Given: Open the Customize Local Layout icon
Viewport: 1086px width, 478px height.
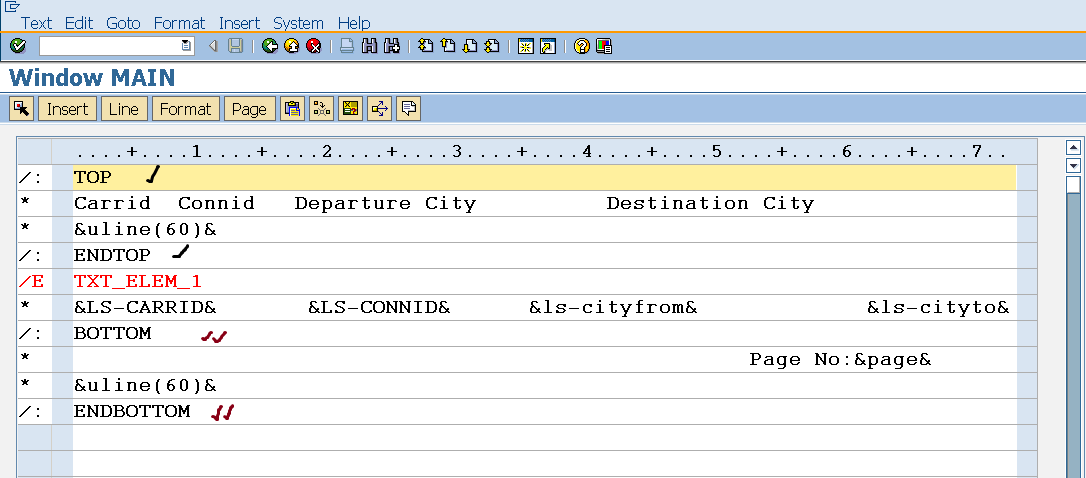Looking at the screenshot, I should pyautogui.click(x=604, y=46).
